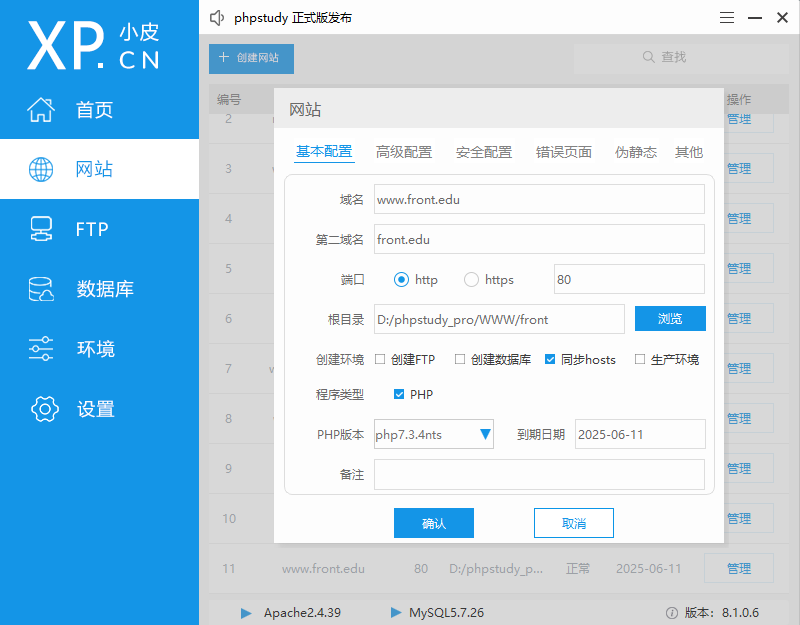Screen dimensions: 800x625
Task: Click the 查找 search box
Action: [682, 57]
